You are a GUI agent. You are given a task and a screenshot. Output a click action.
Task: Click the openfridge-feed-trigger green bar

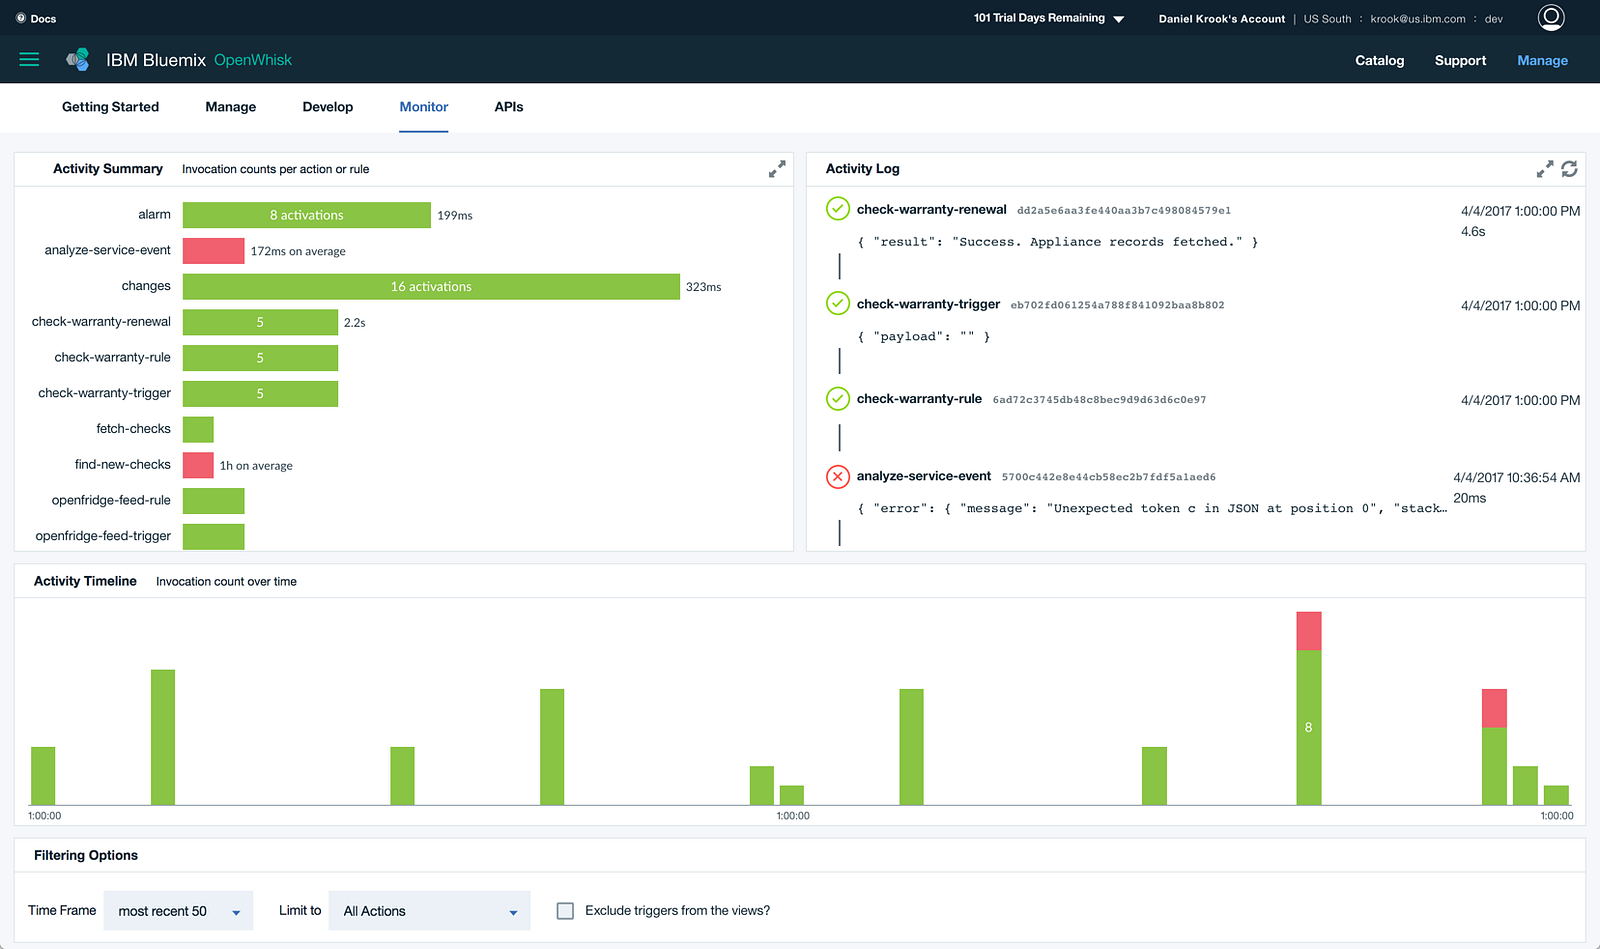coord(214,537)
